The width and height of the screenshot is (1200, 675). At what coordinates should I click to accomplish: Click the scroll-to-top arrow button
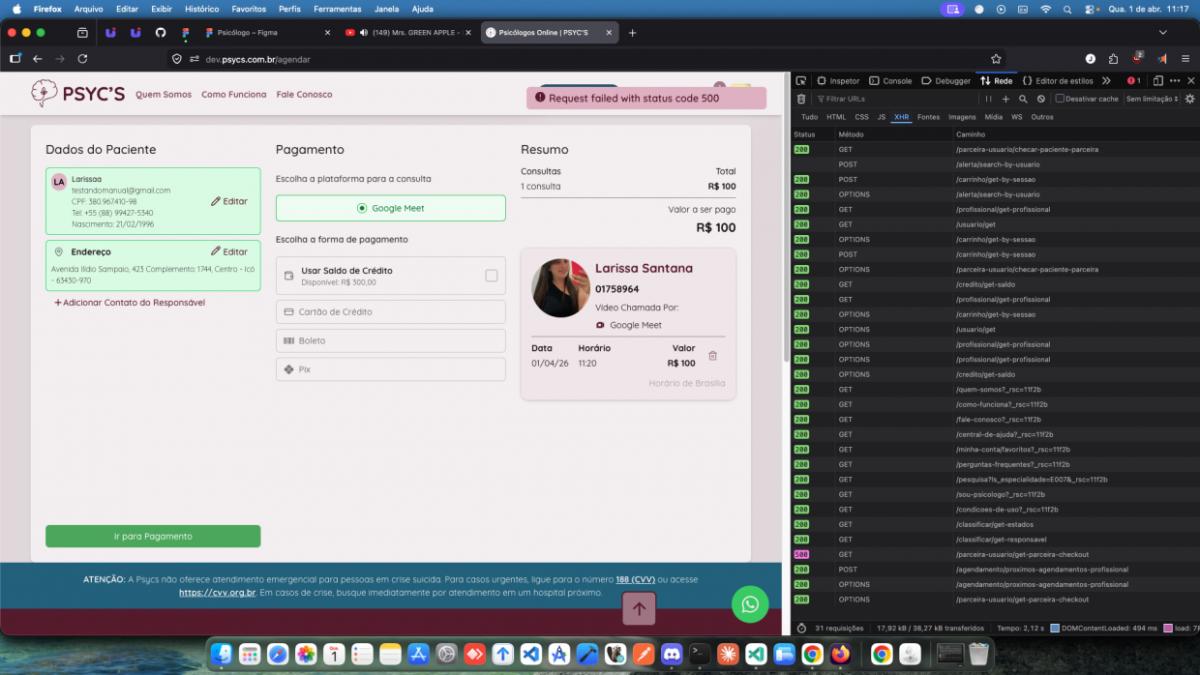tap(639, 608)
